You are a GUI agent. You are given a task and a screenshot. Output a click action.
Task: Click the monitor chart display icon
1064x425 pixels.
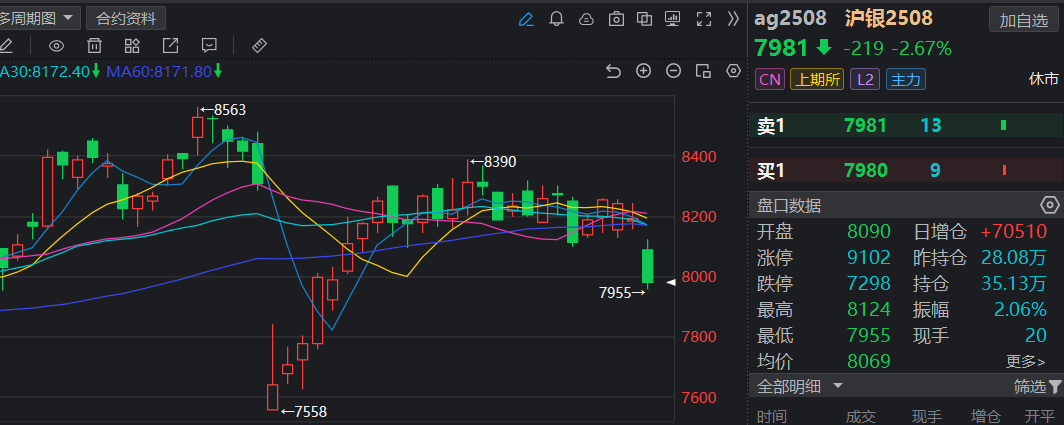point(672,19)
